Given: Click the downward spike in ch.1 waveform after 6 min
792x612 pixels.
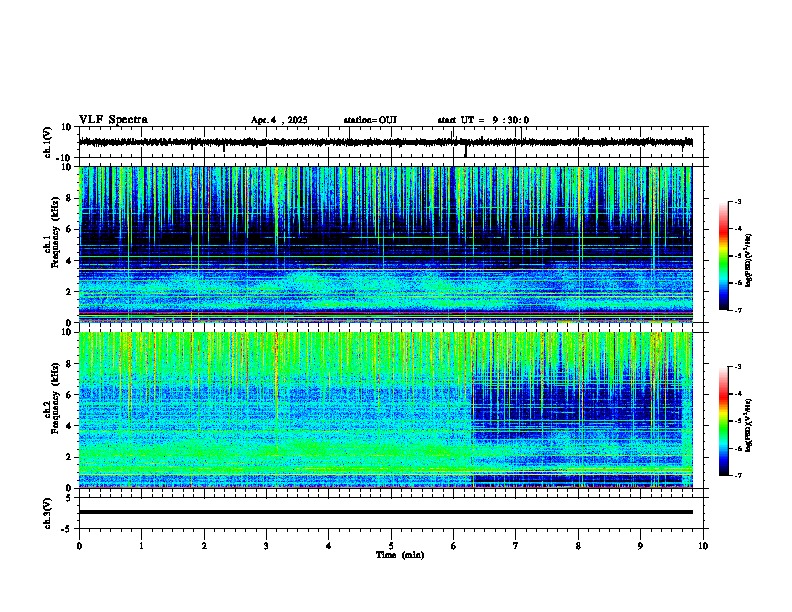Looking at the screenshot, I should [x=465, y=151].
